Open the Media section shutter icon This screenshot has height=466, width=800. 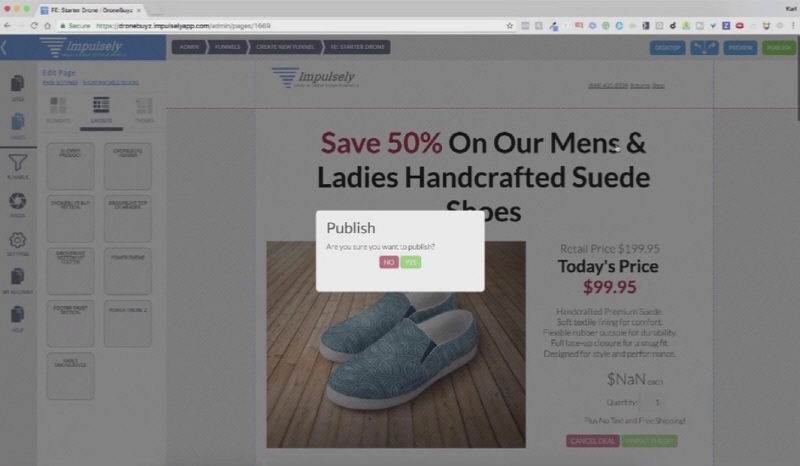[x=17, y=204]
